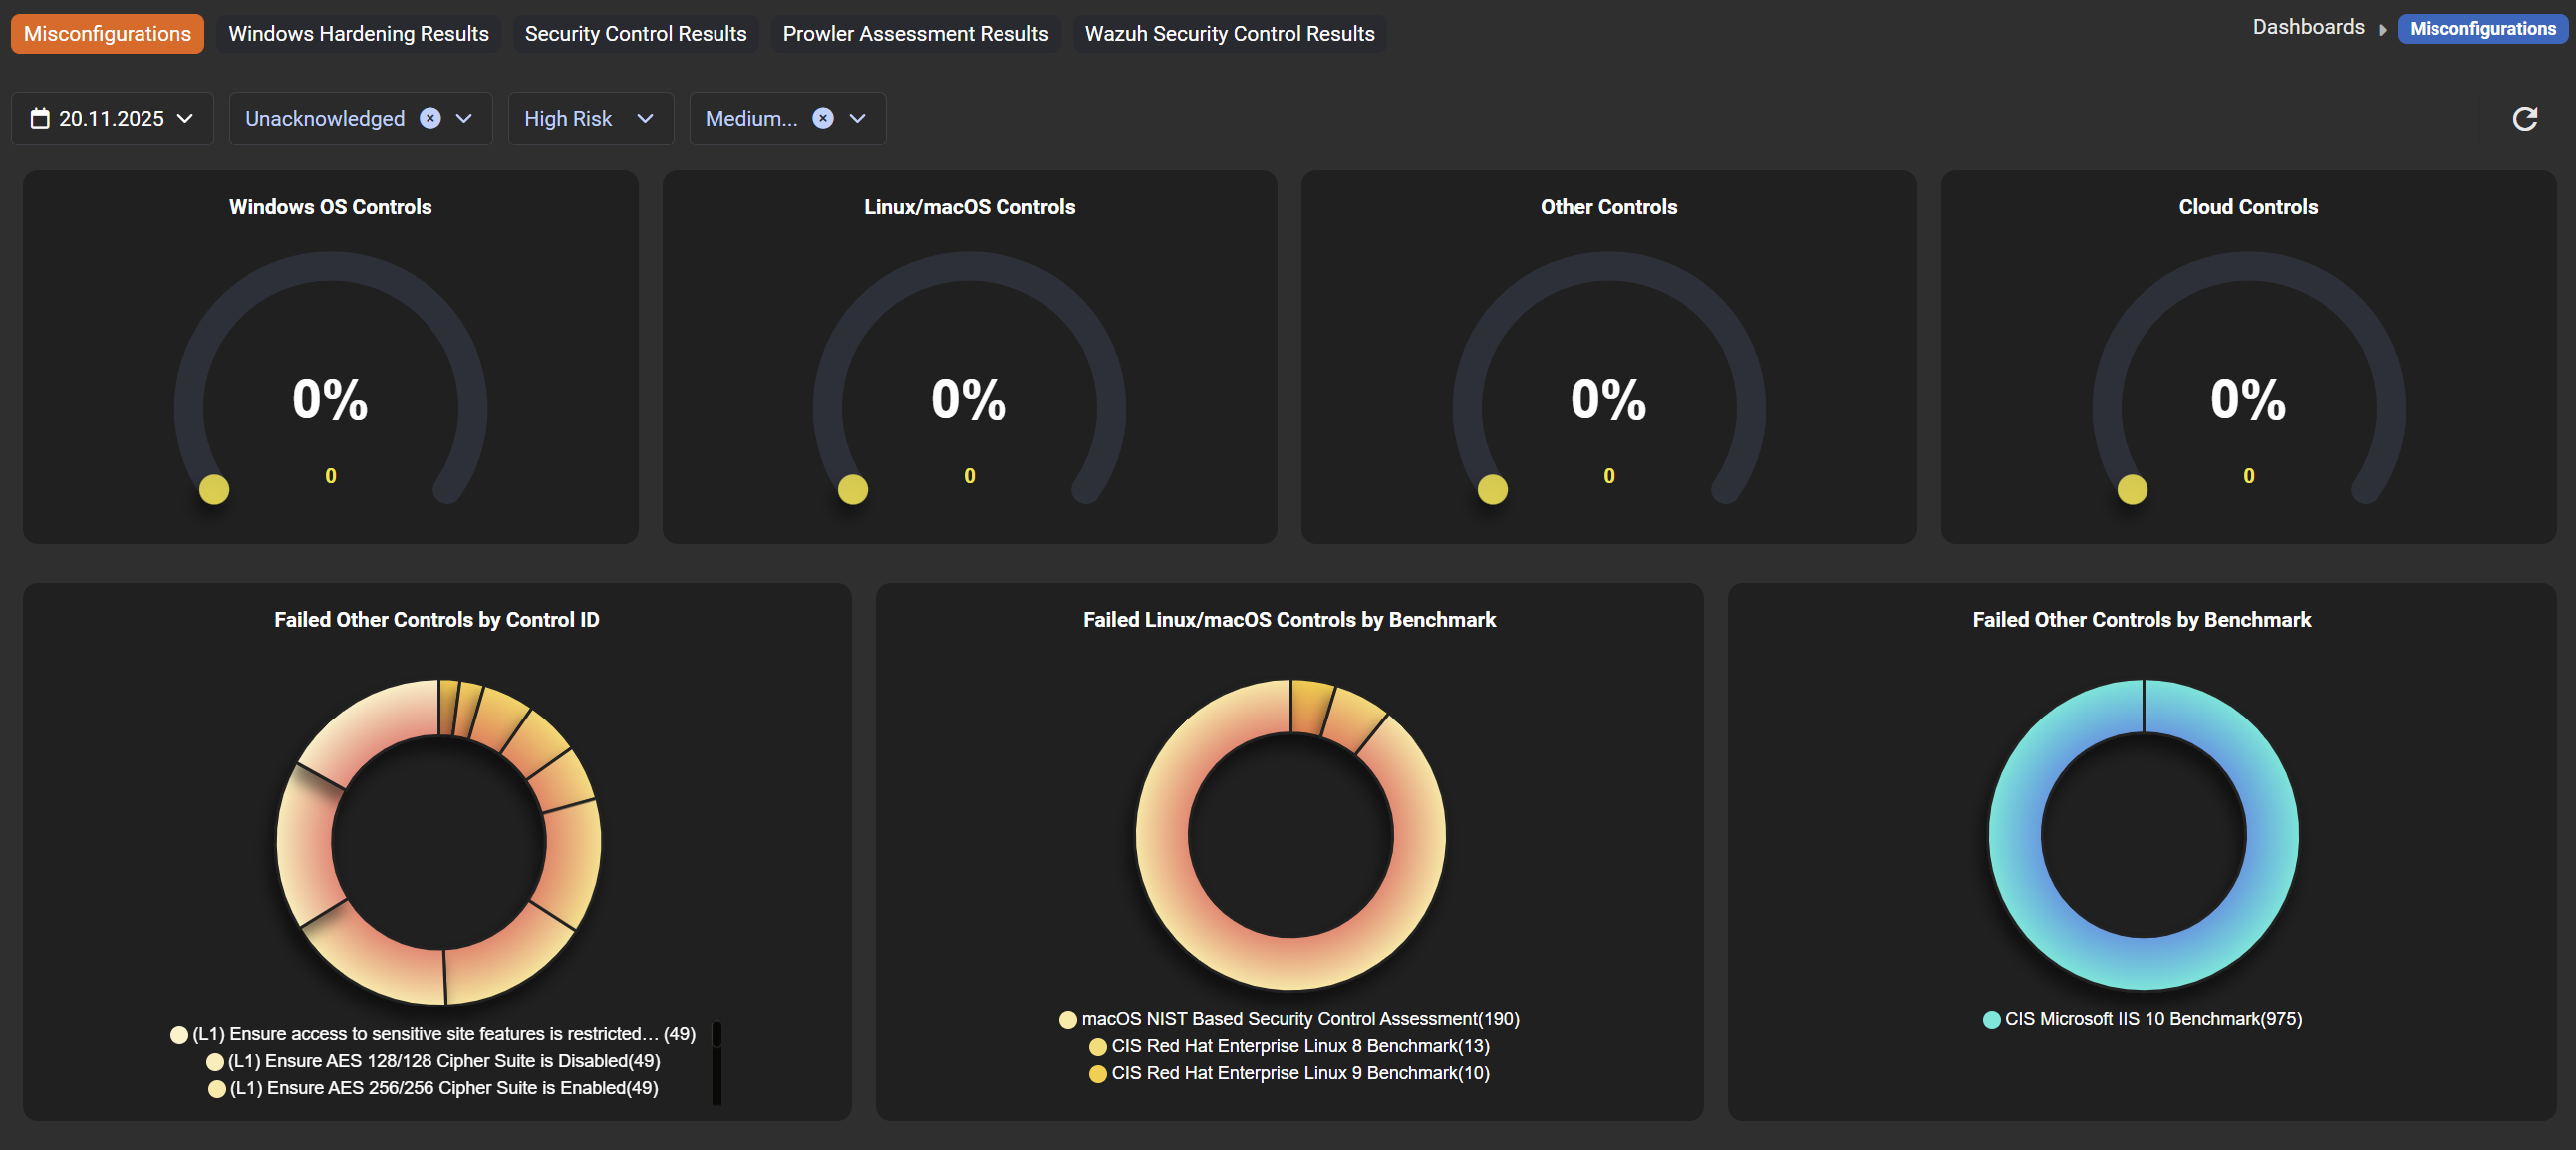Screen dimensions: 2576x1150
Task: Open Prowler Assessment Results tab
Action: coord(915,33)
